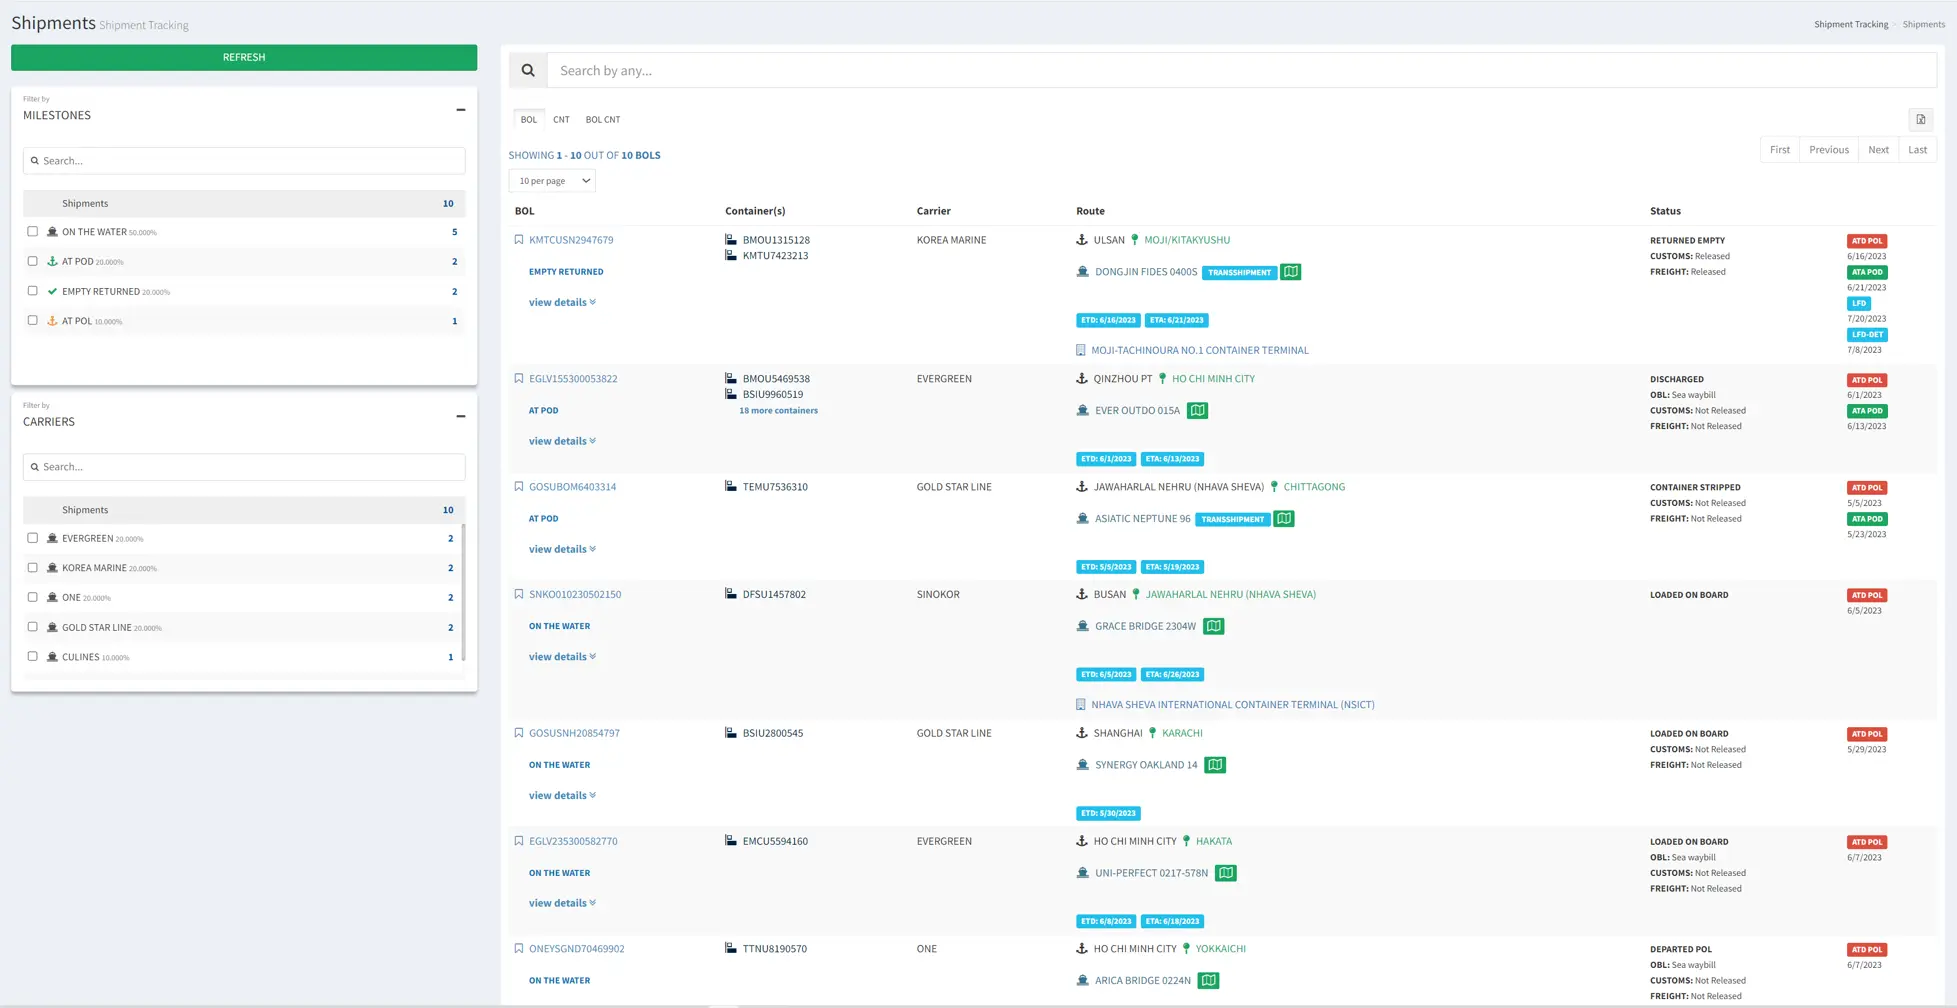
Task: Check the AT POL milestone filter
Action: [33, 320]
